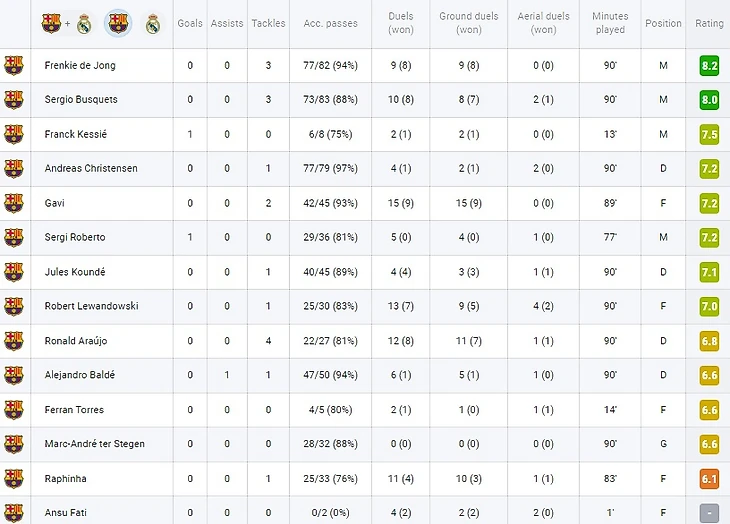Click Barcelona crest beside Robert Lewandowski

[13, 306]
